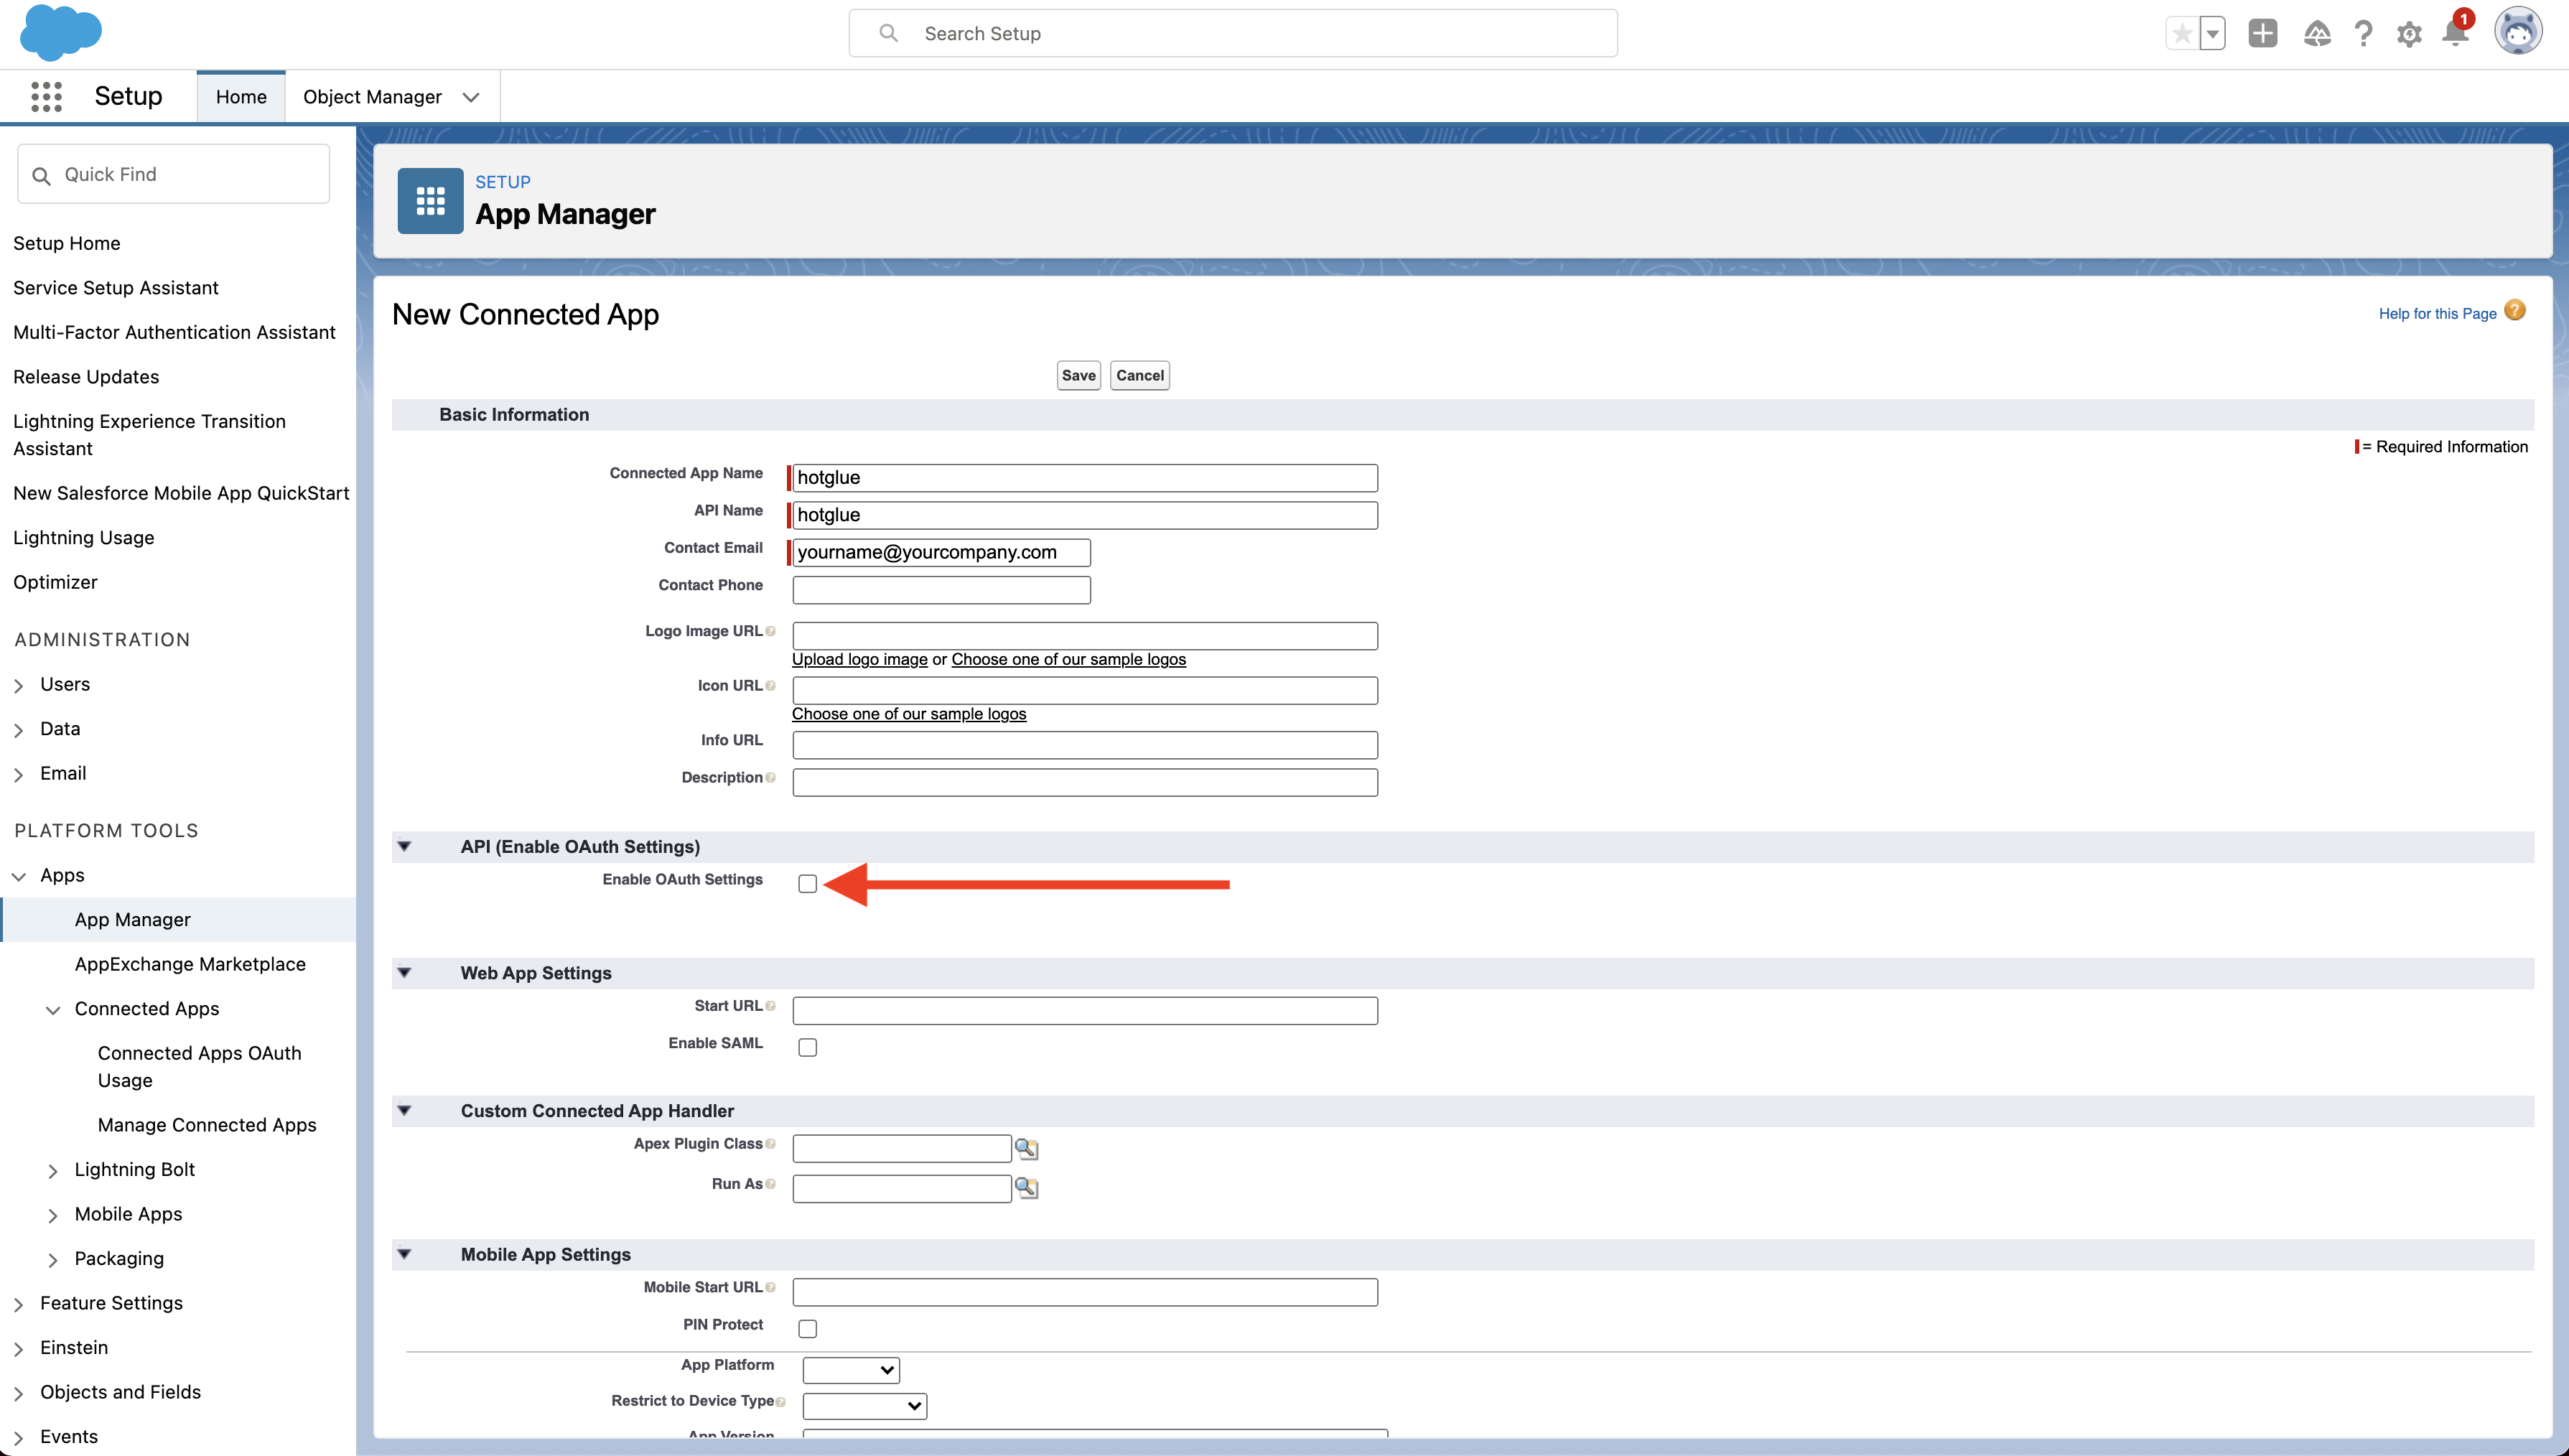Expand the Mobile Apps node
The height and width of the screenshot is (1456, 2569).
pos(53,1215)
